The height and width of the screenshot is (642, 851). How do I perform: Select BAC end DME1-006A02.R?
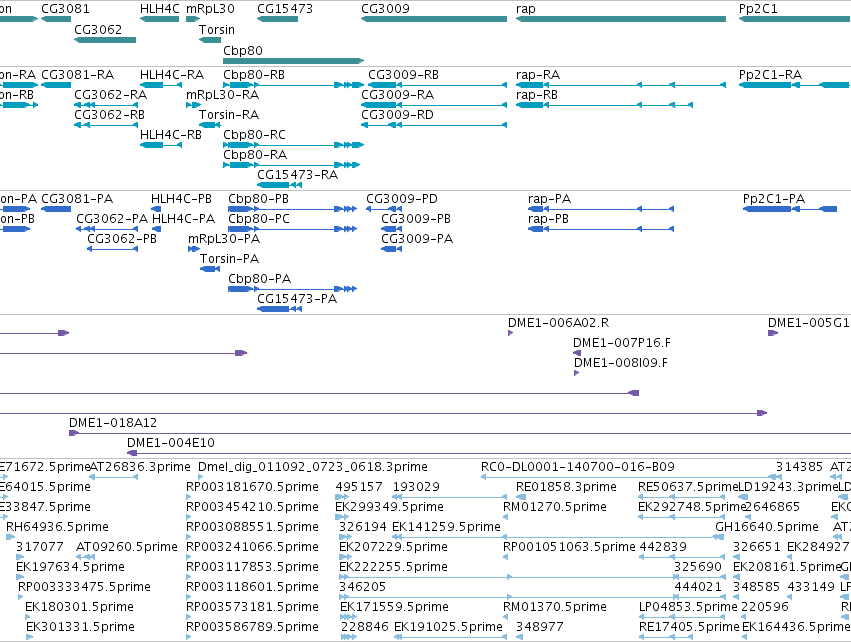(x=511, y=333)
